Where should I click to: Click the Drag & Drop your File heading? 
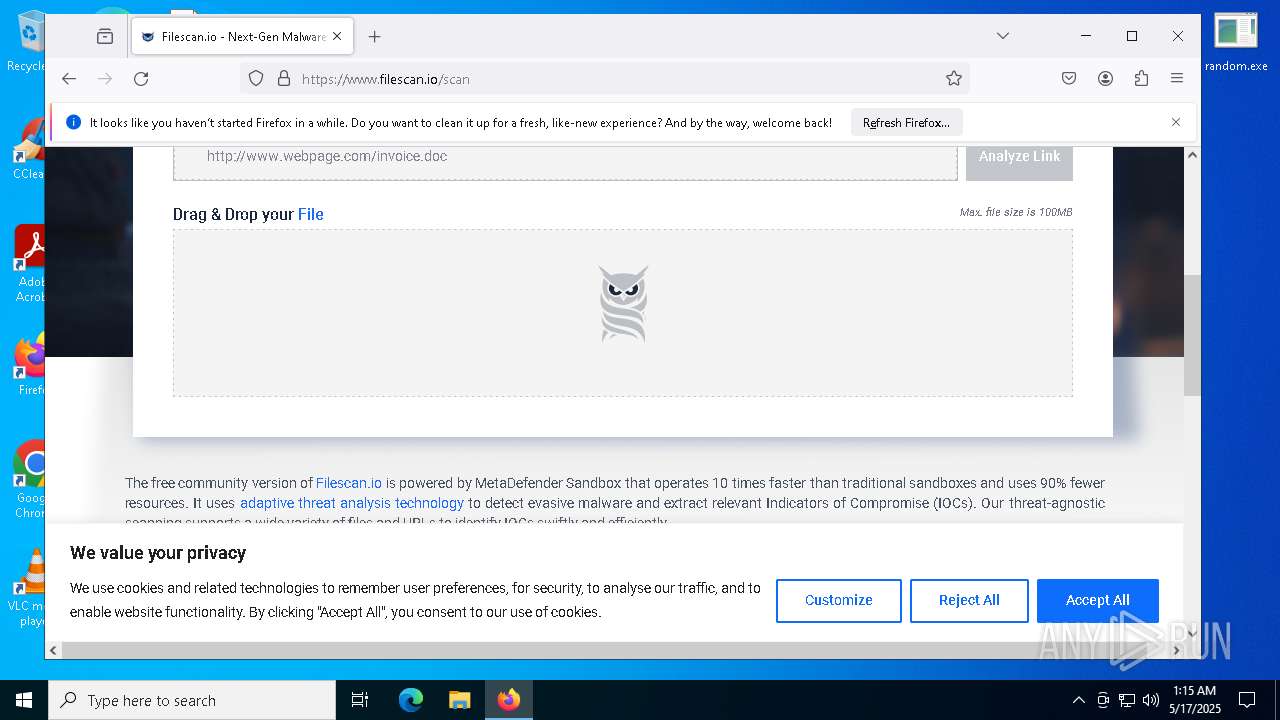(248, 214)
